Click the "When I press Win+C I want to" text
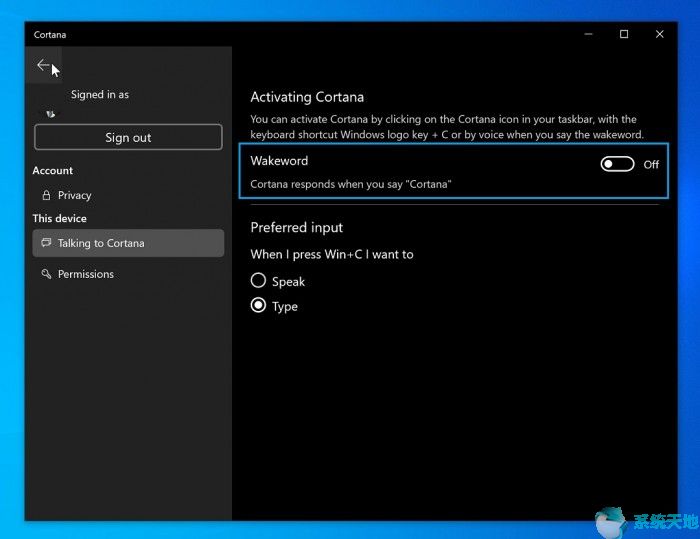This screenshot has width=700, height=539. click(x=332, y=255)
